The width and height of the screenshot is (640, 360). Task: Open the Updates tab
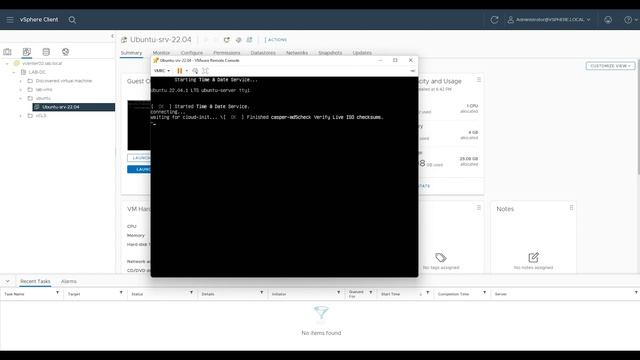point(362,53)
